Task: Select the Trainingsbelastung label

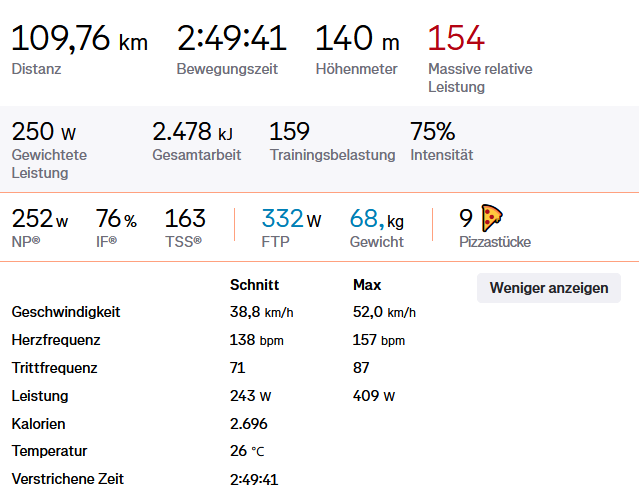Action: (332, 155)
